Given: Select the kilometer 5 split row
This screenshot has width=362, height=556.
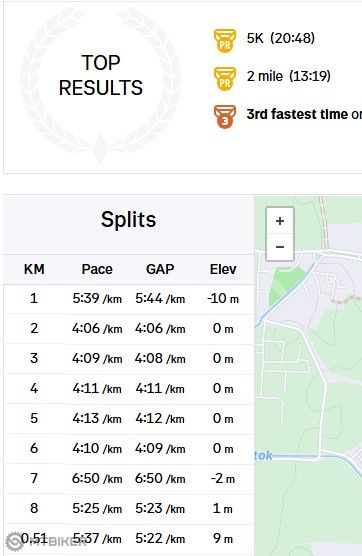Looking at the screenshot, I should point(129,418).
